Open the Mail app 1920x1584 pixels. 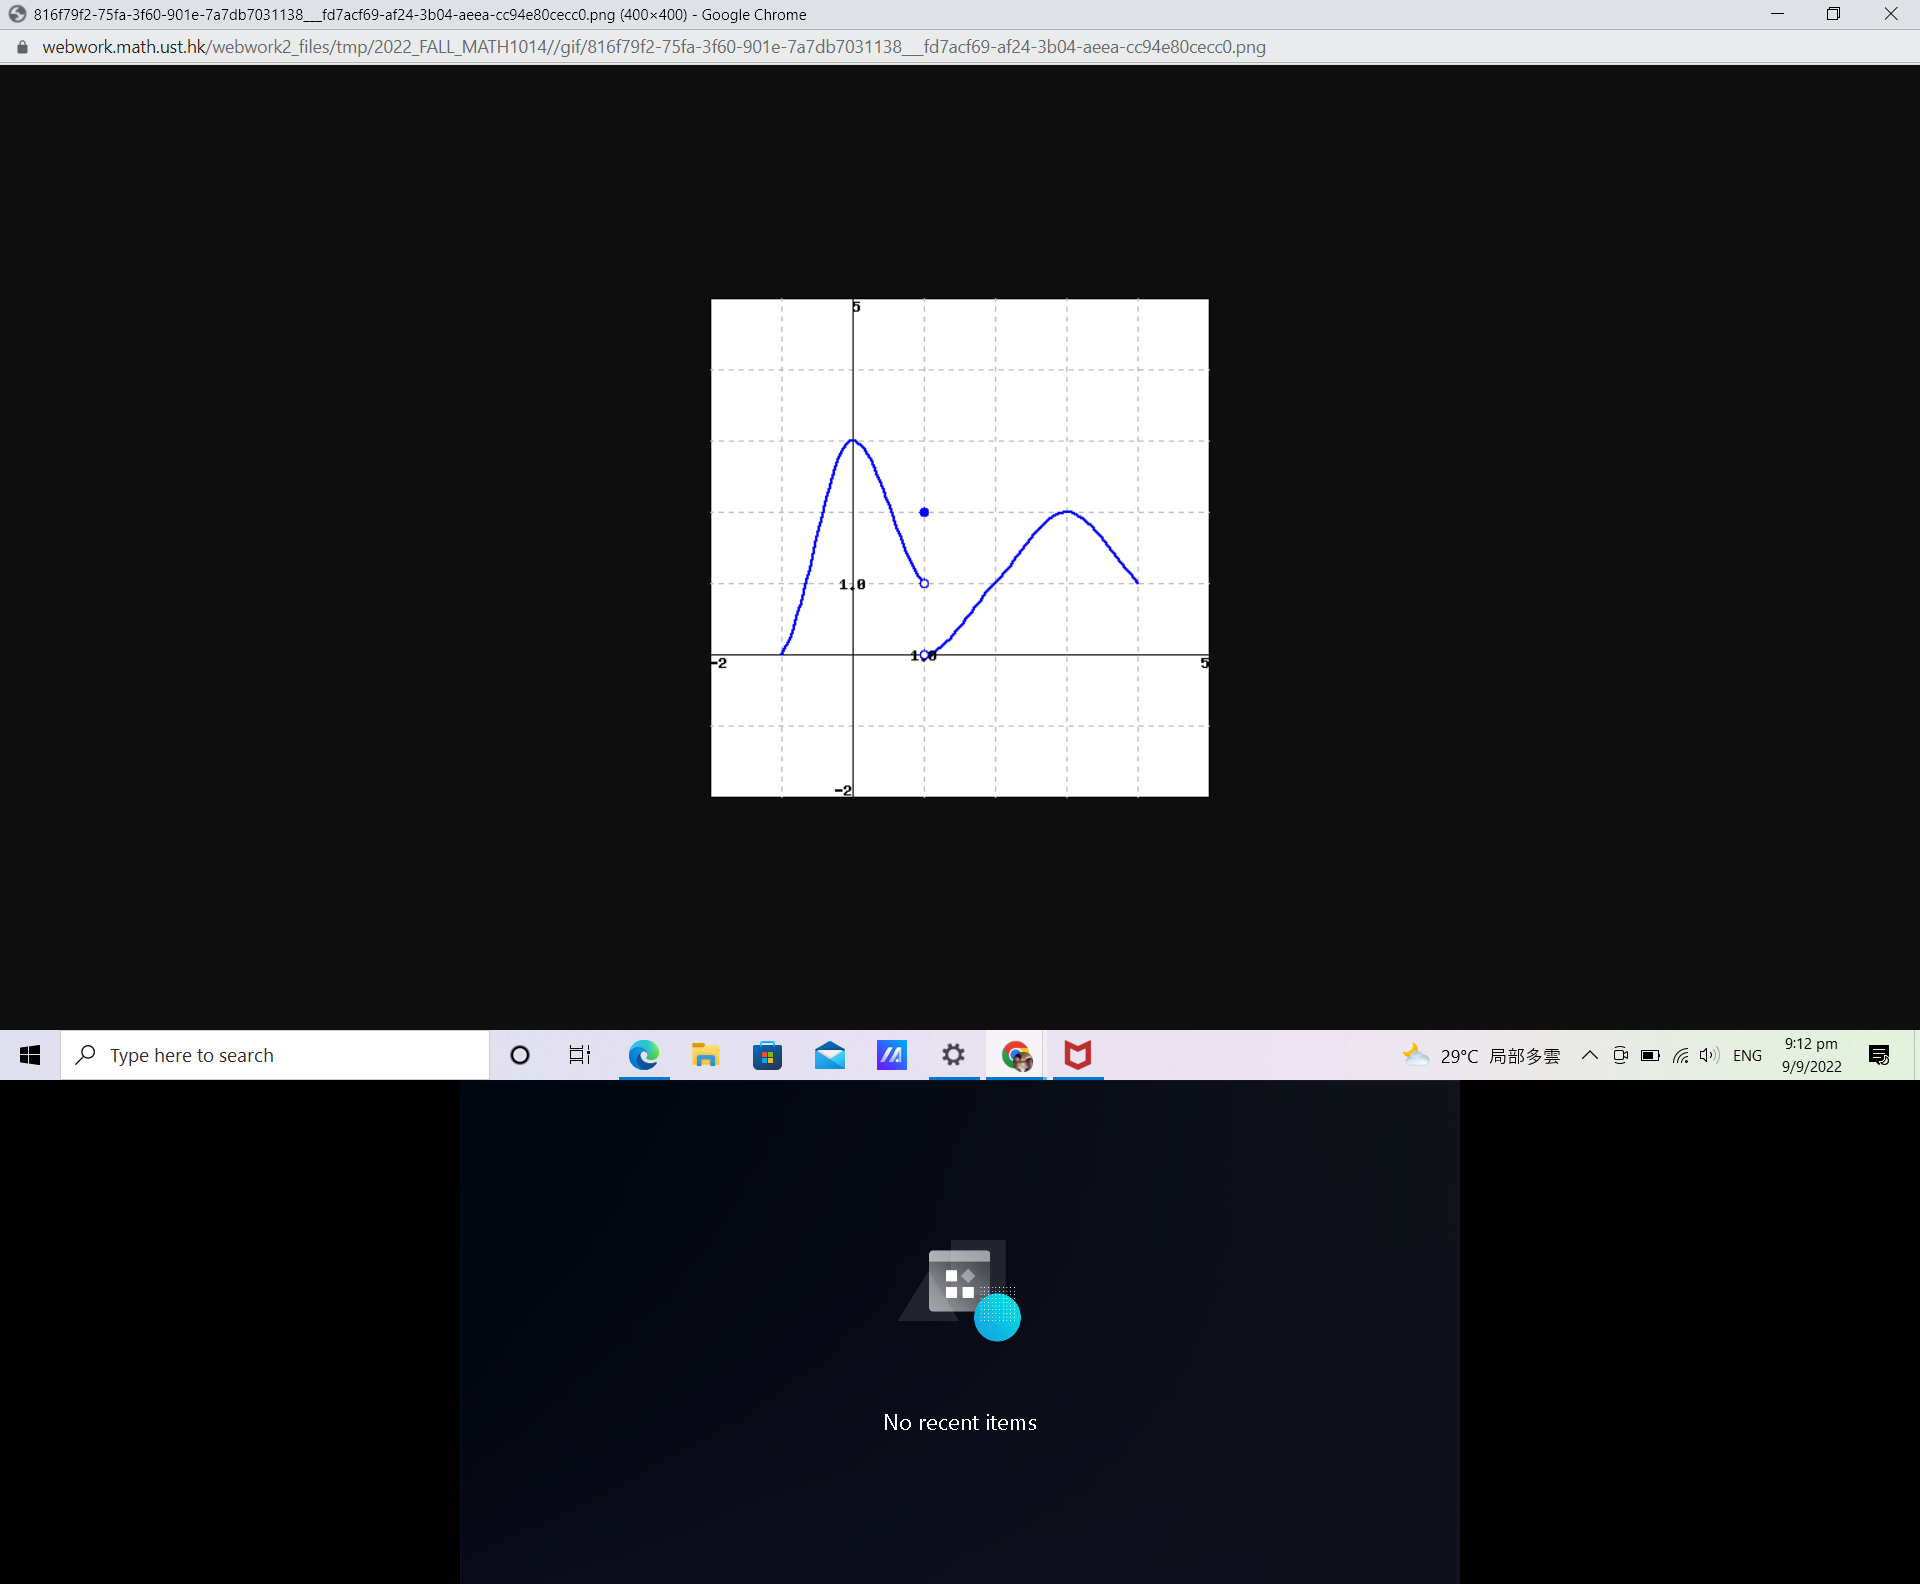pos(830,1055)
